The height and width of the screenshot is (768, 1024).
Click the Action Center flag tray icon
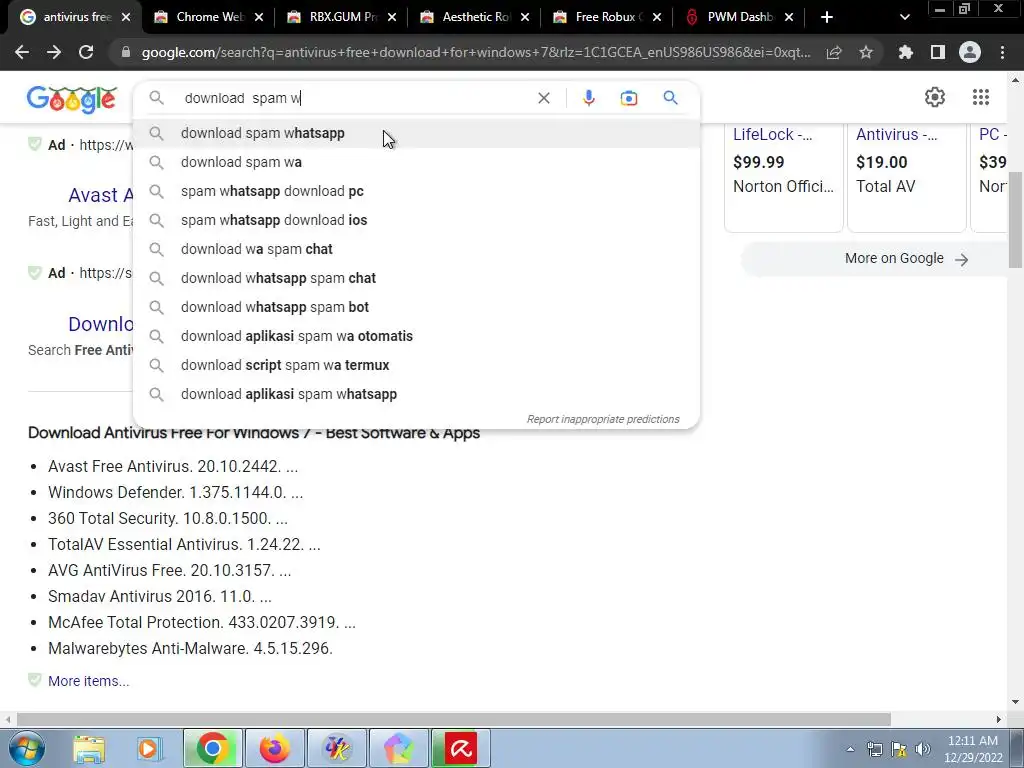click(x=899, y=749)
